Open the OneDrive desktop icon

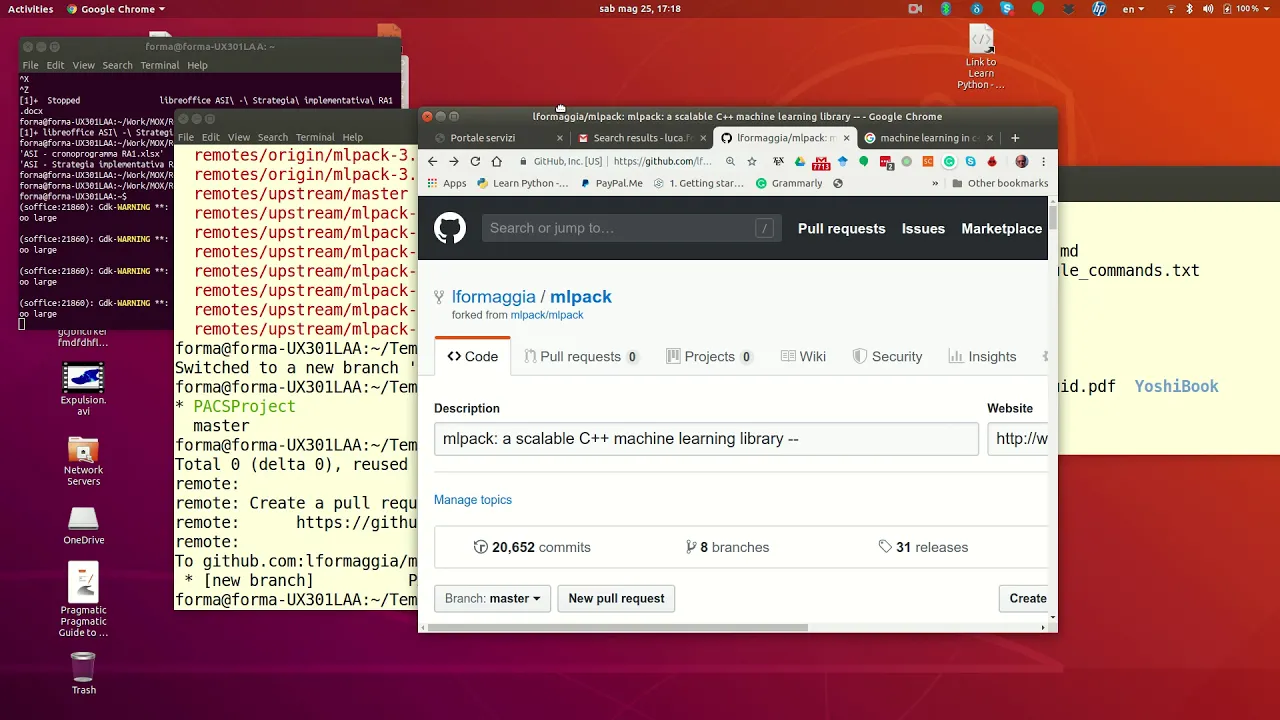(x=83, y=525)
